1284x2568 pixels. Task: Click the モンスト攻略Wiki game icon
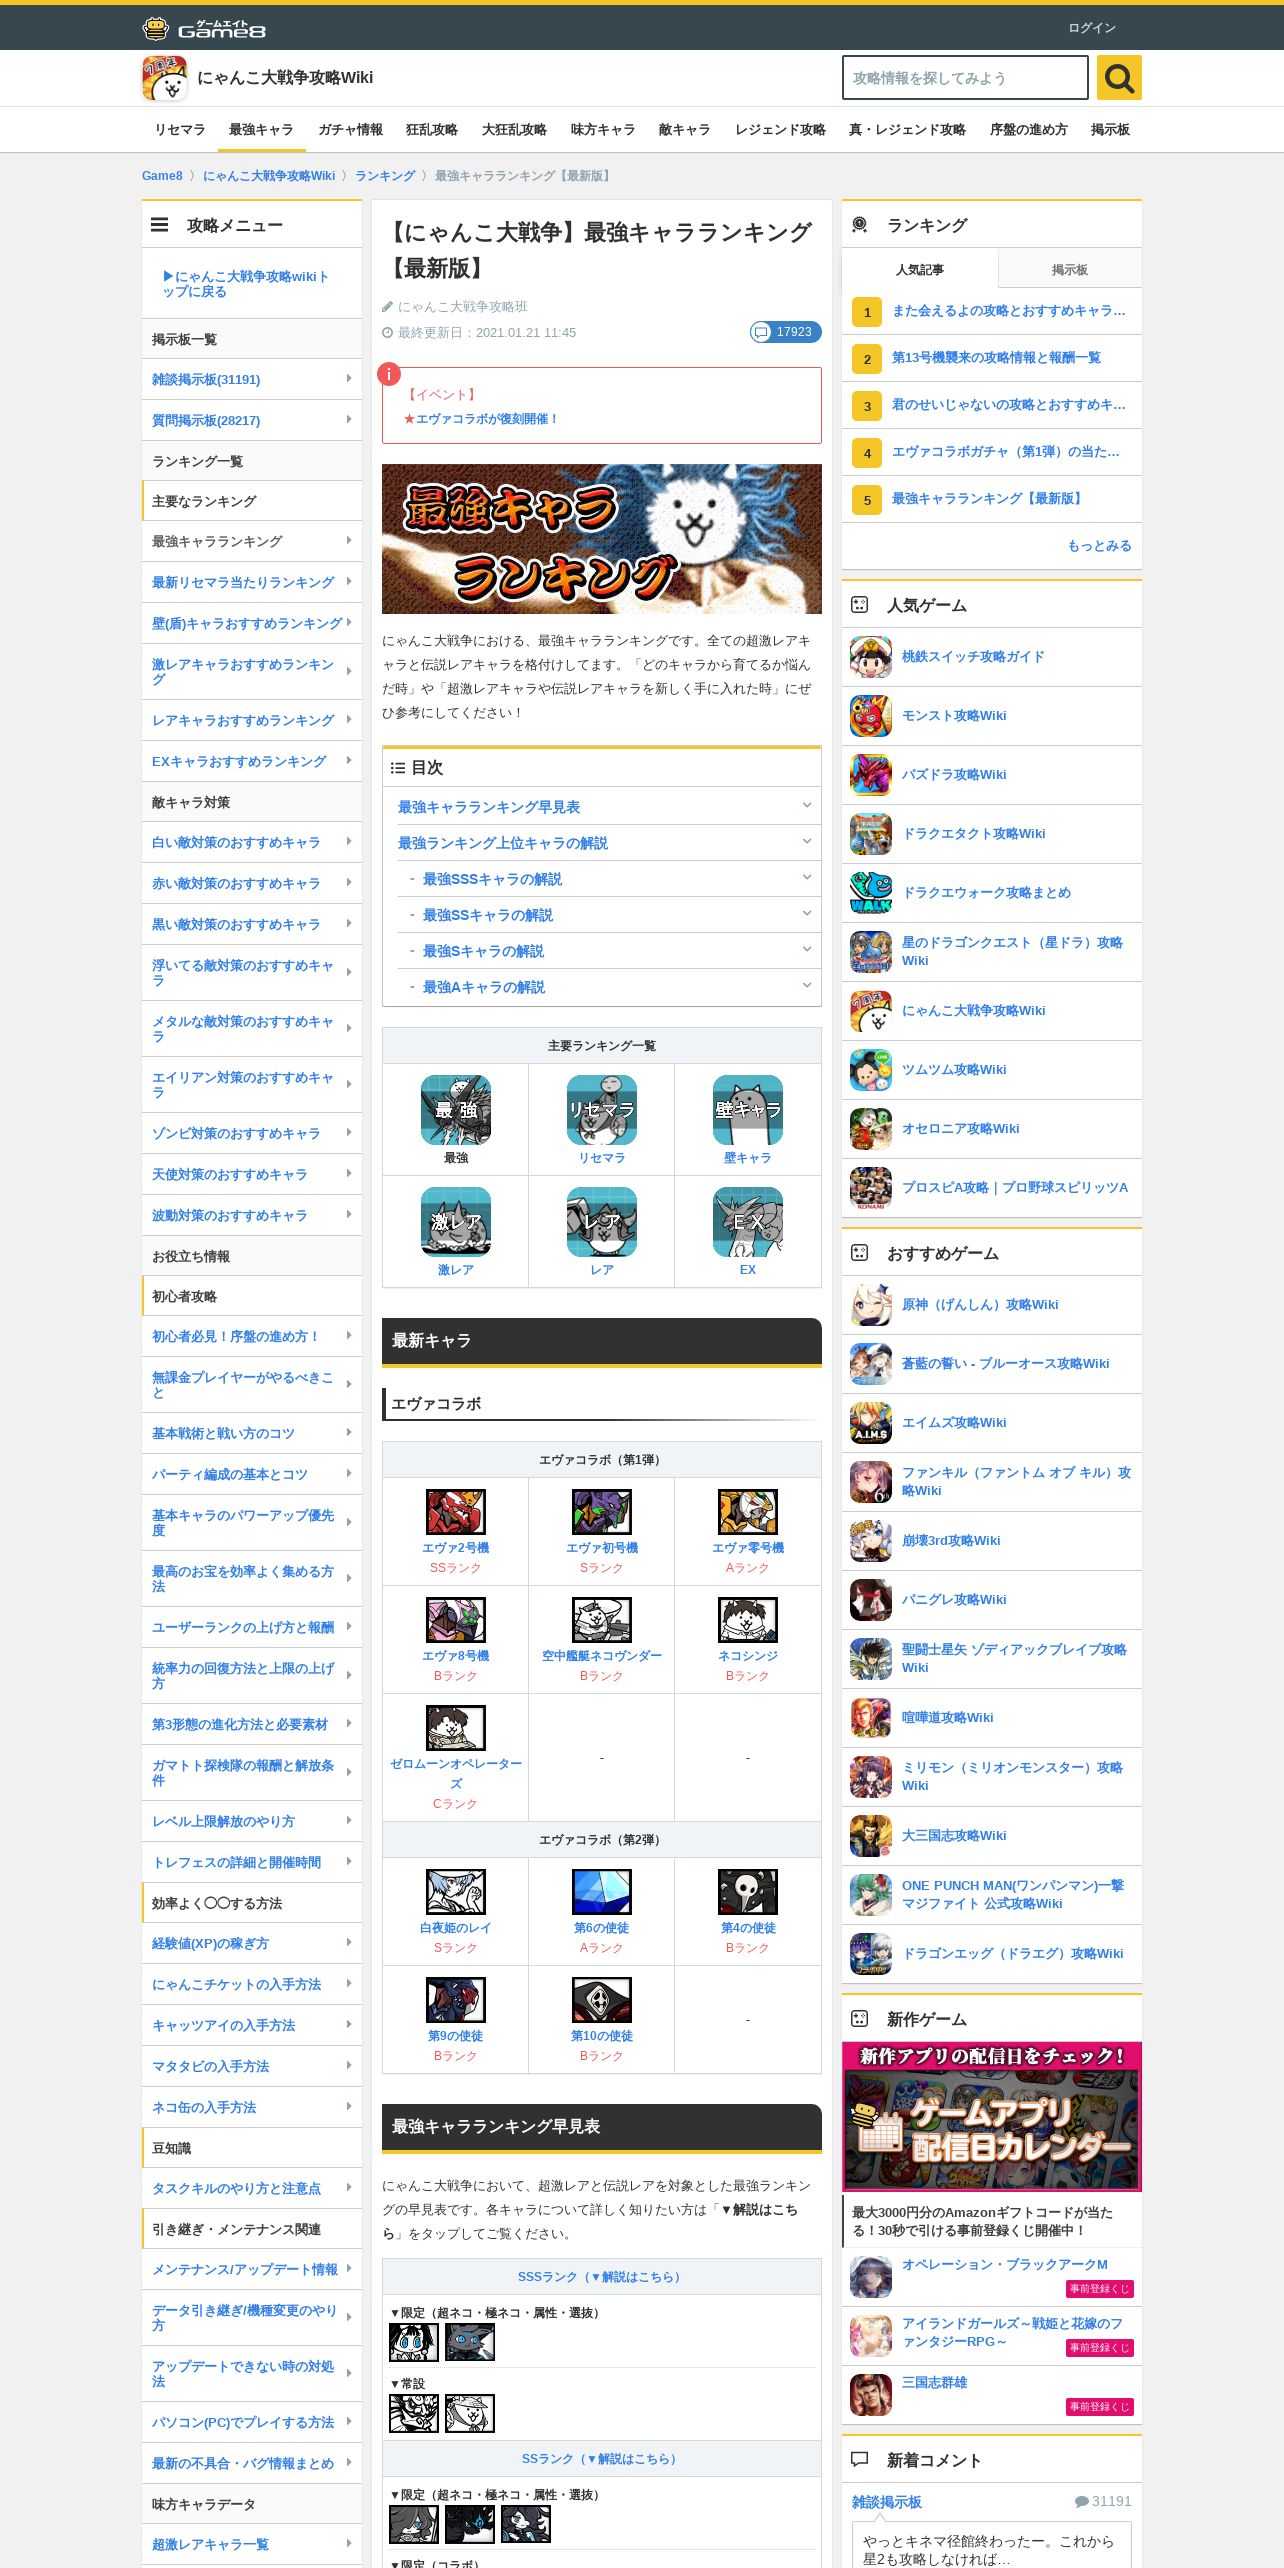pos(871,716)
